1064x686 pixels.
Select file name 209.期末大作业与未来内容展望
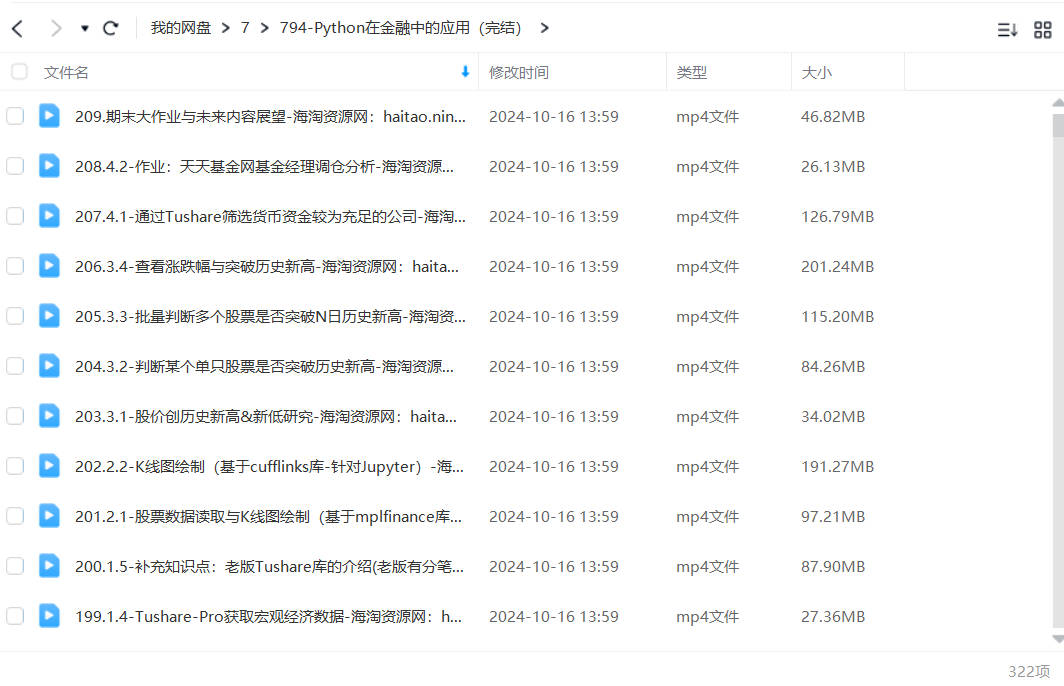coord(270,117)
